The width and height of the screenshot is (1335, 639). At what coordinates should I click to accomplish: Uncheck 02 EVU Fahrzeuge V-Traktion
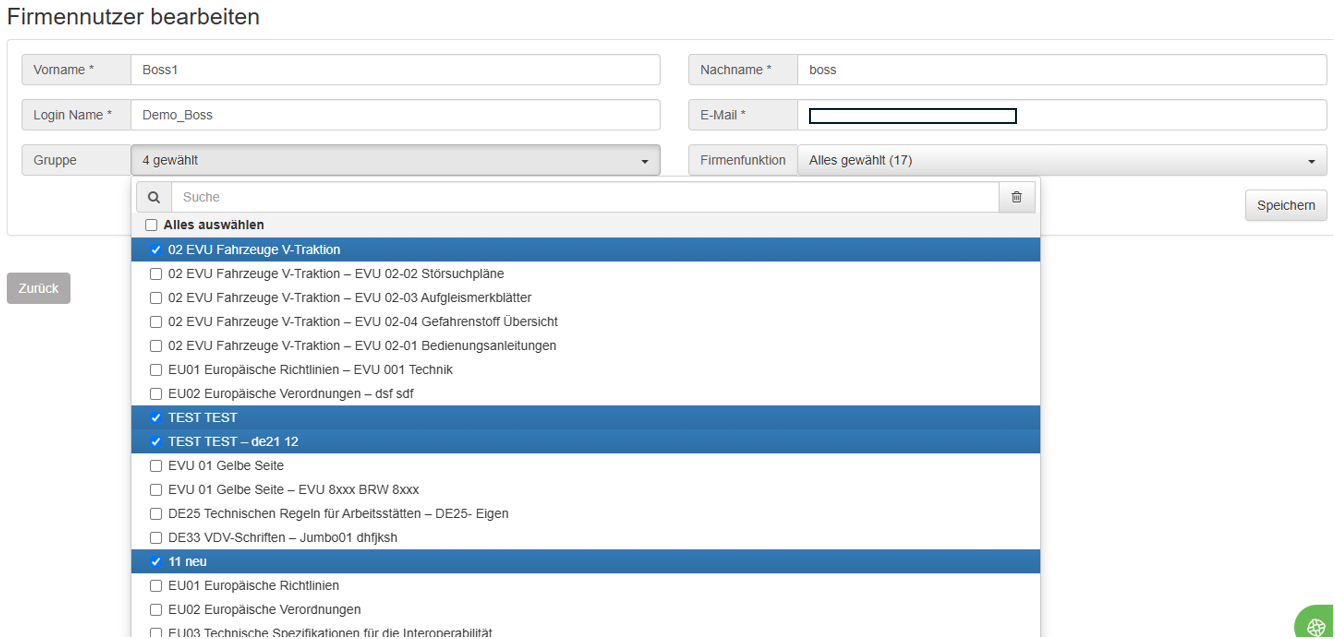(x=155, y=249)
